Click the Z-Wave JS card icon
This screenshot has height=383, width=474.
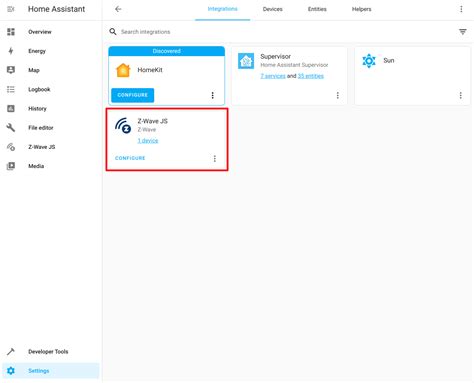(123, 125)
